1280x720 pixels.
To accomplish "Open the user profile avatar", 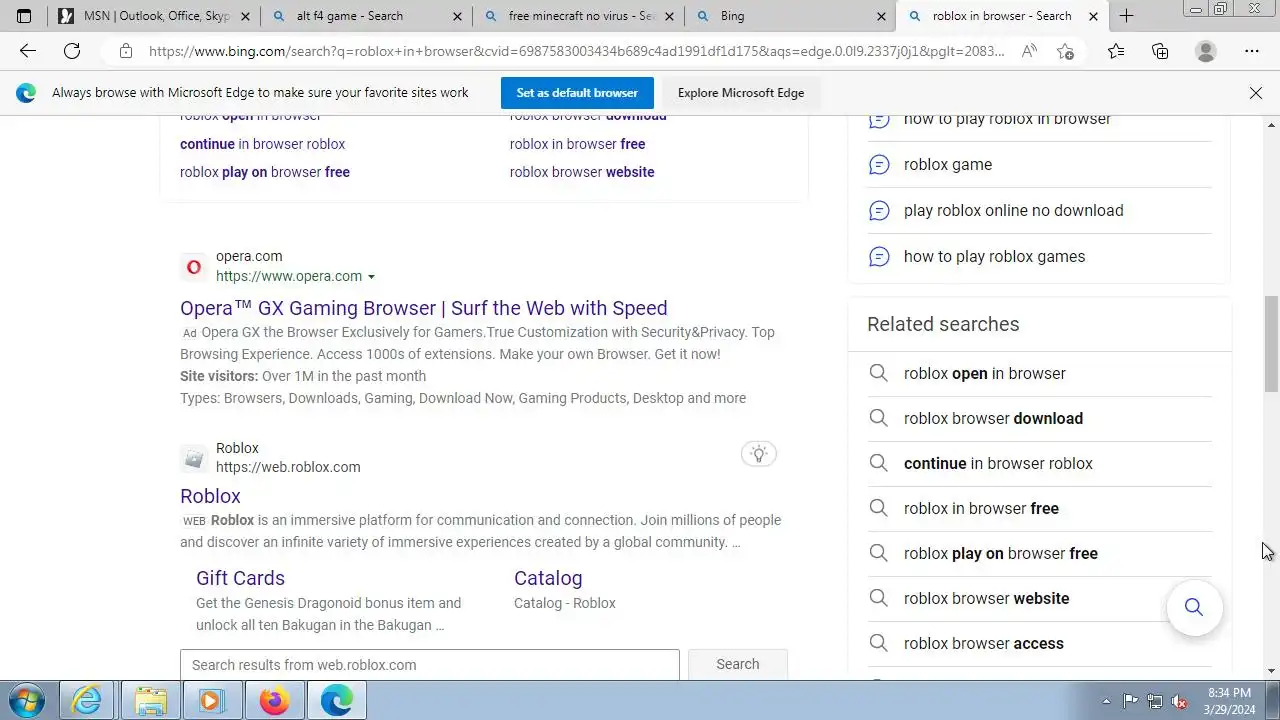I will [1206, 51].
